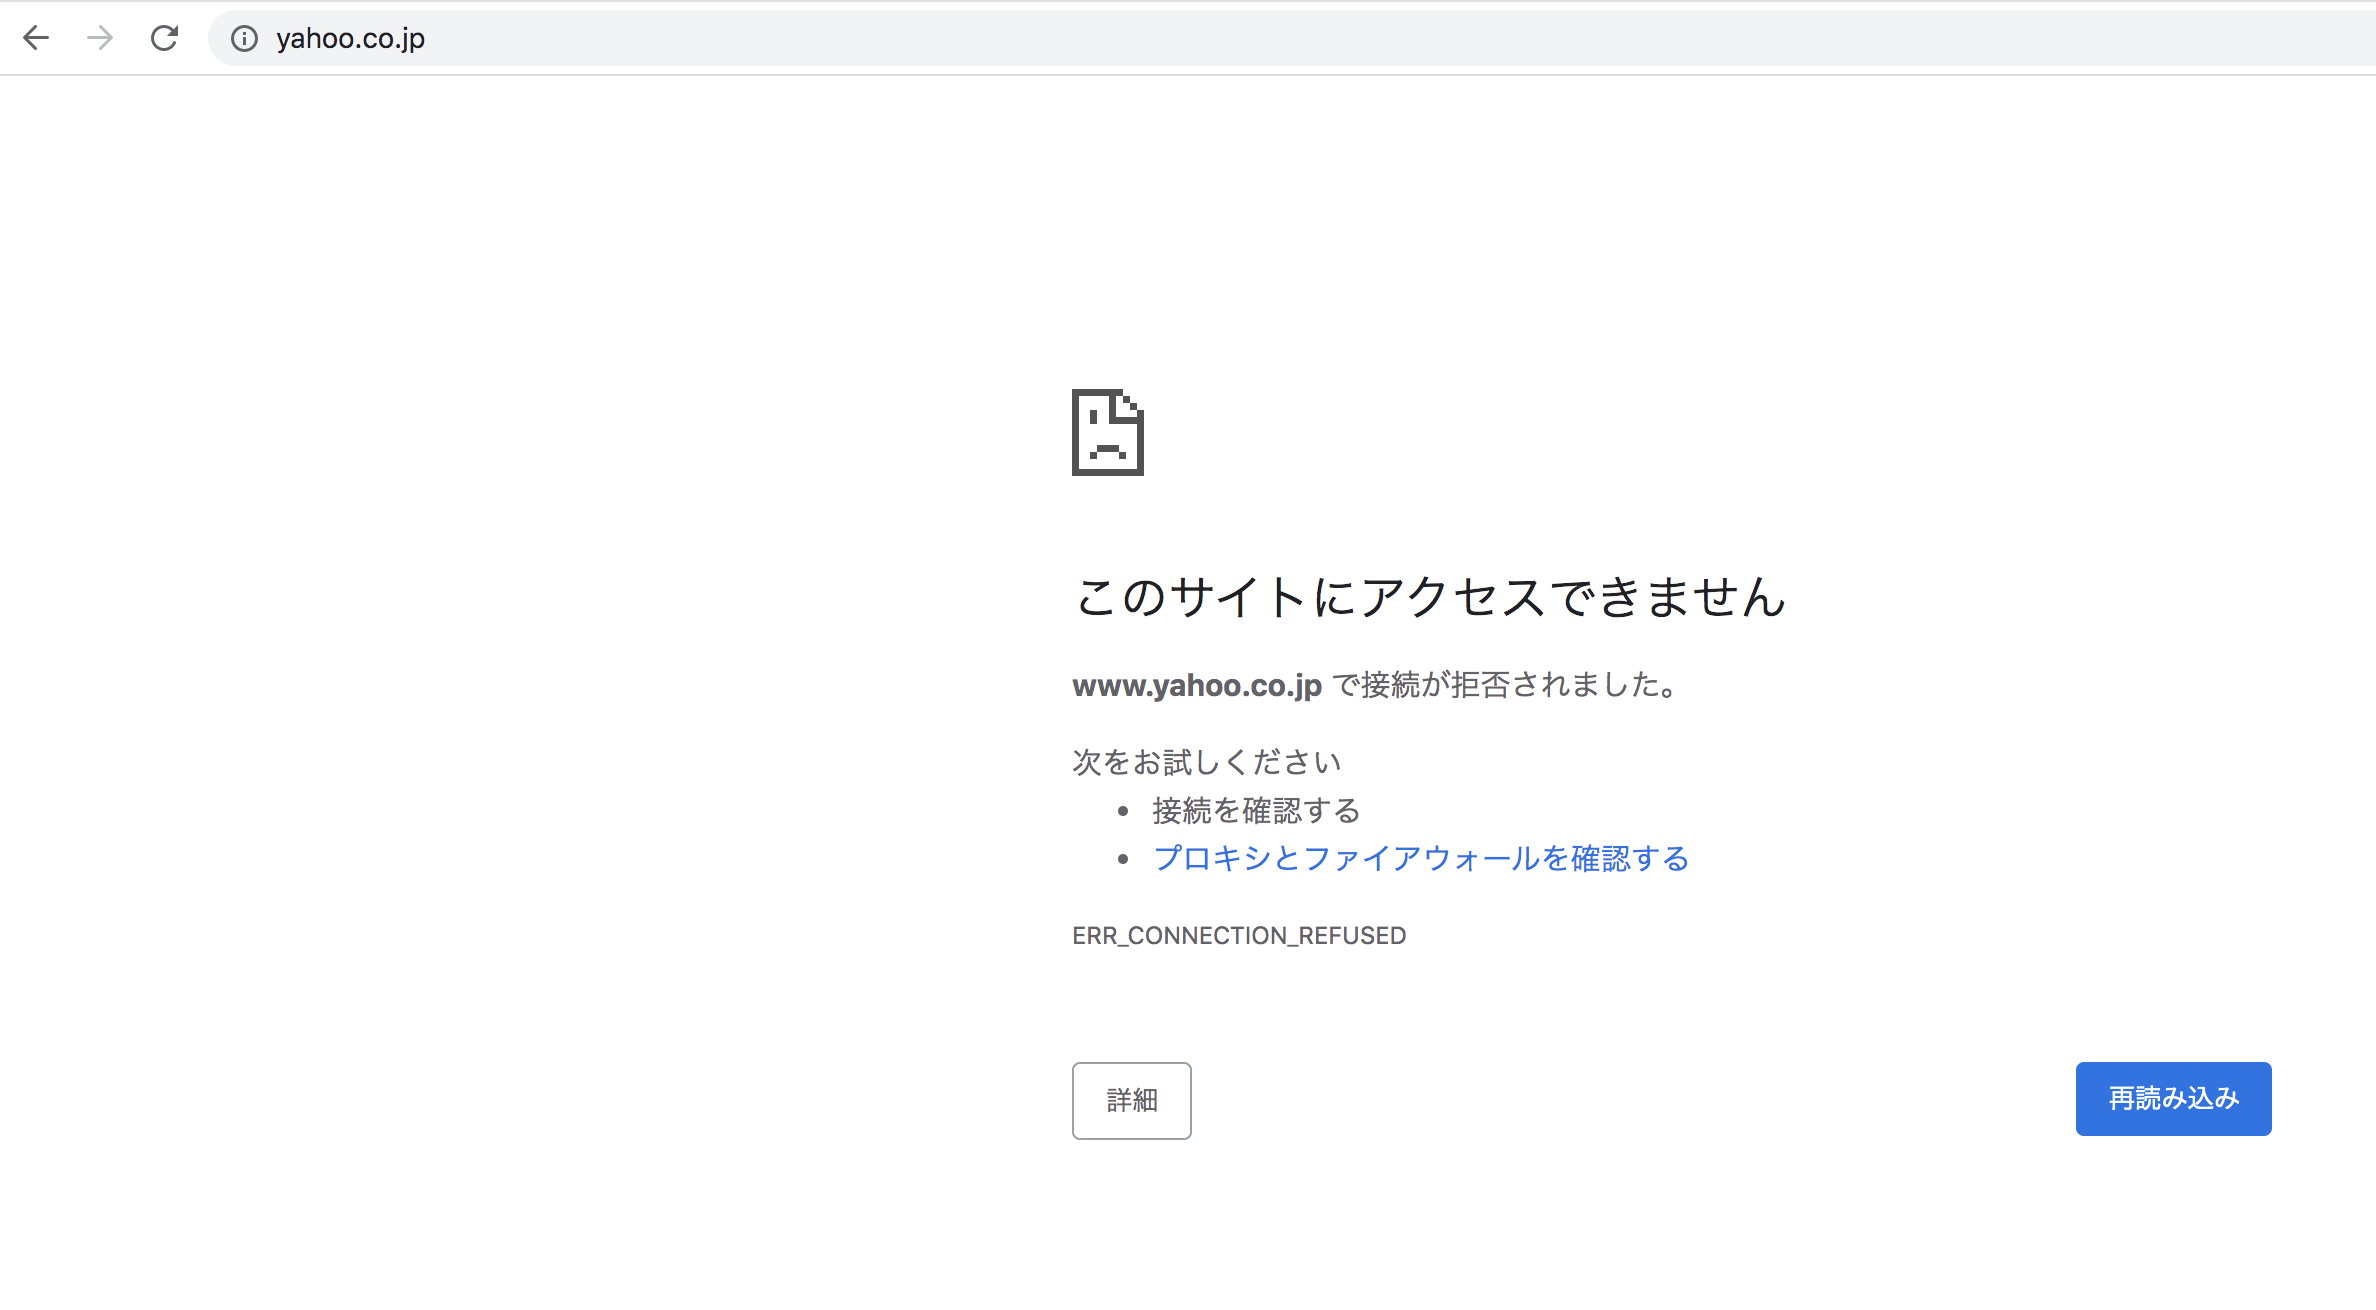Click the sad page error icon
The image size is (2376, 1310).
tap(1107, 432)
